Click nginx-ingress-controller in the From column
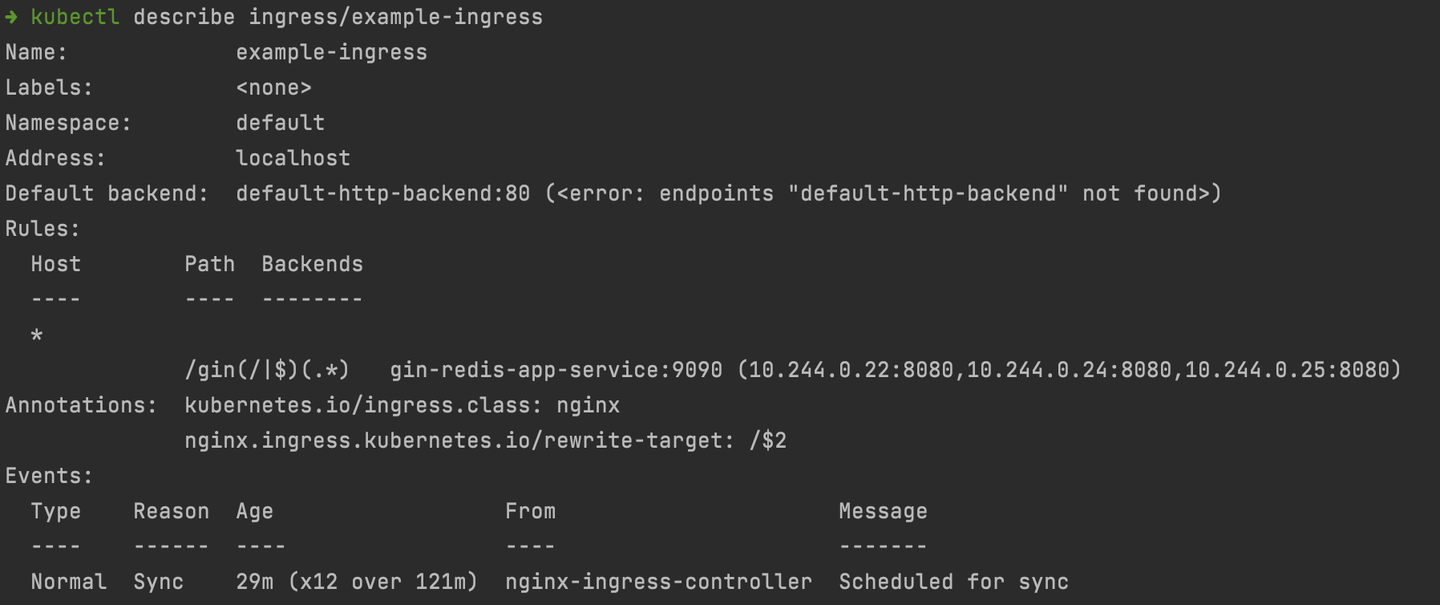 pos(658,582)
